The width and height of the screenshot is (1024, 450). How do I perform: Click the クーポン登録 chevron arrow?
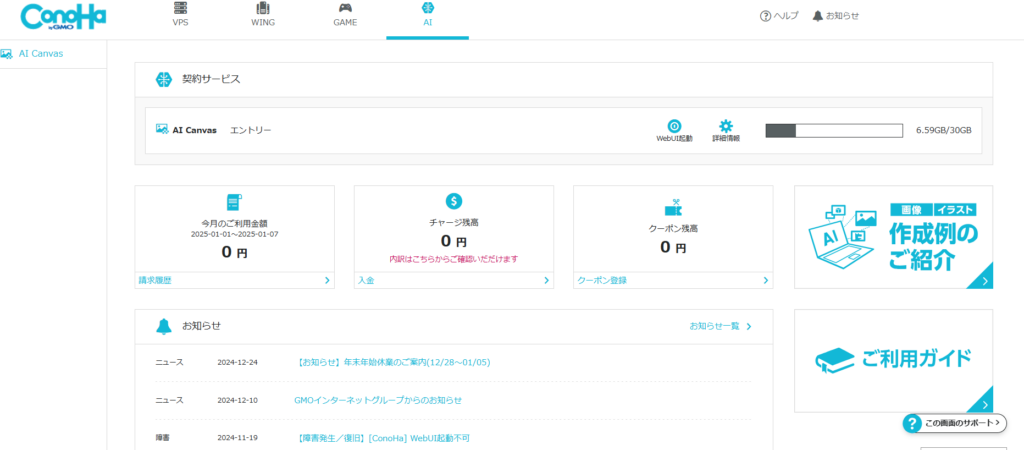pos(766,281)
